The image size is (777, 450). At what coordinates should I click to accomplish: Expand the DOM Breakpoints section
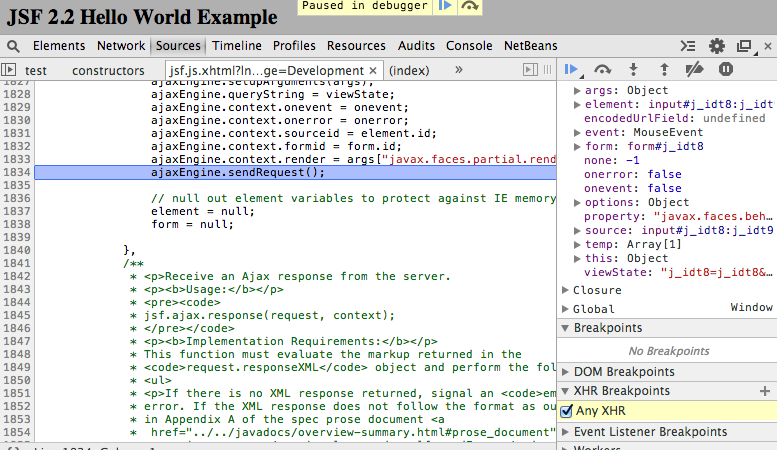coord(565,372)
